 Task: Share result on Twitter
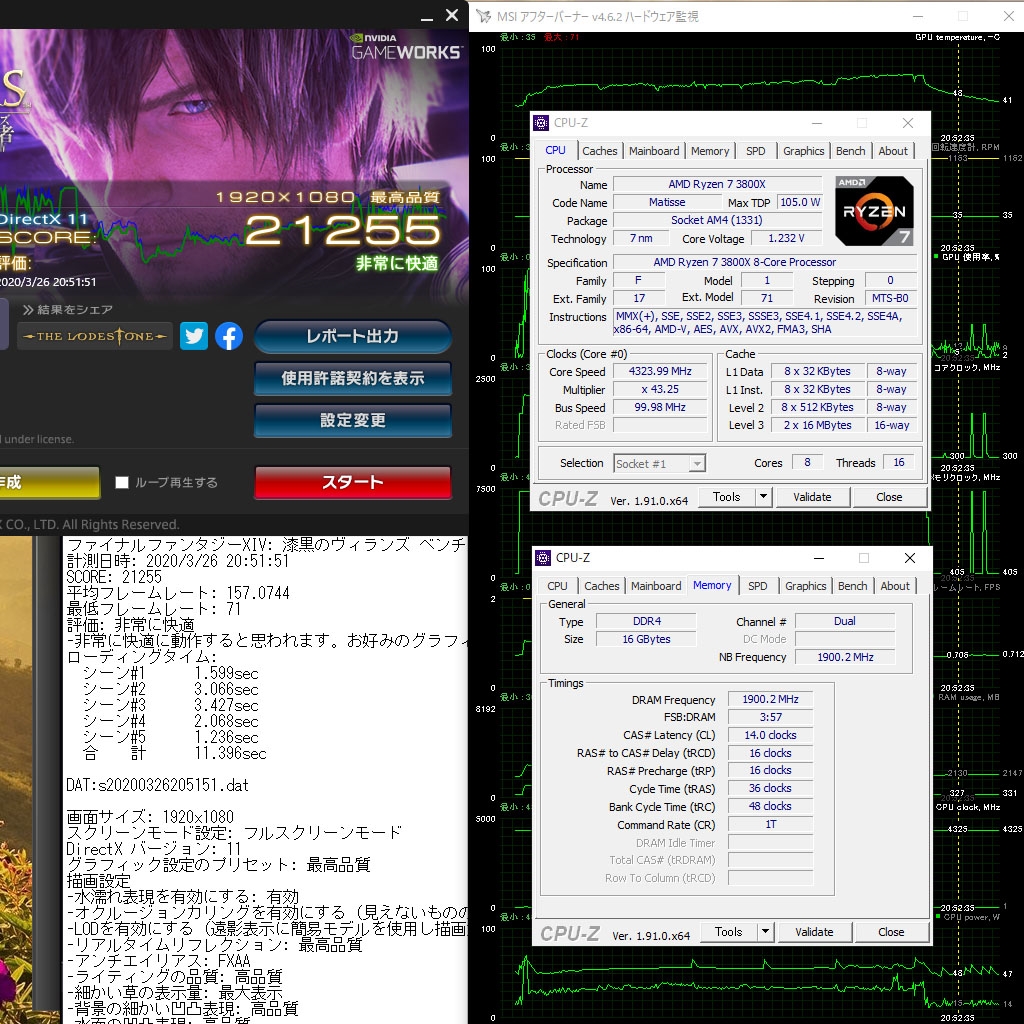point(194,336)
